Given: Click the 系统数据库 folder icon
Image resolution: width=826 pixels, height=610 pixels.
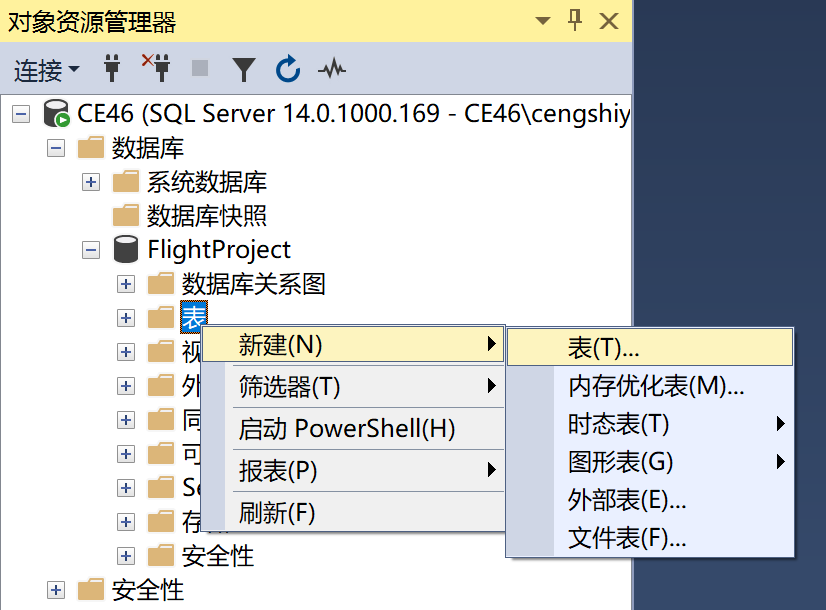Looking at the screenshot, I should point(126,182).
